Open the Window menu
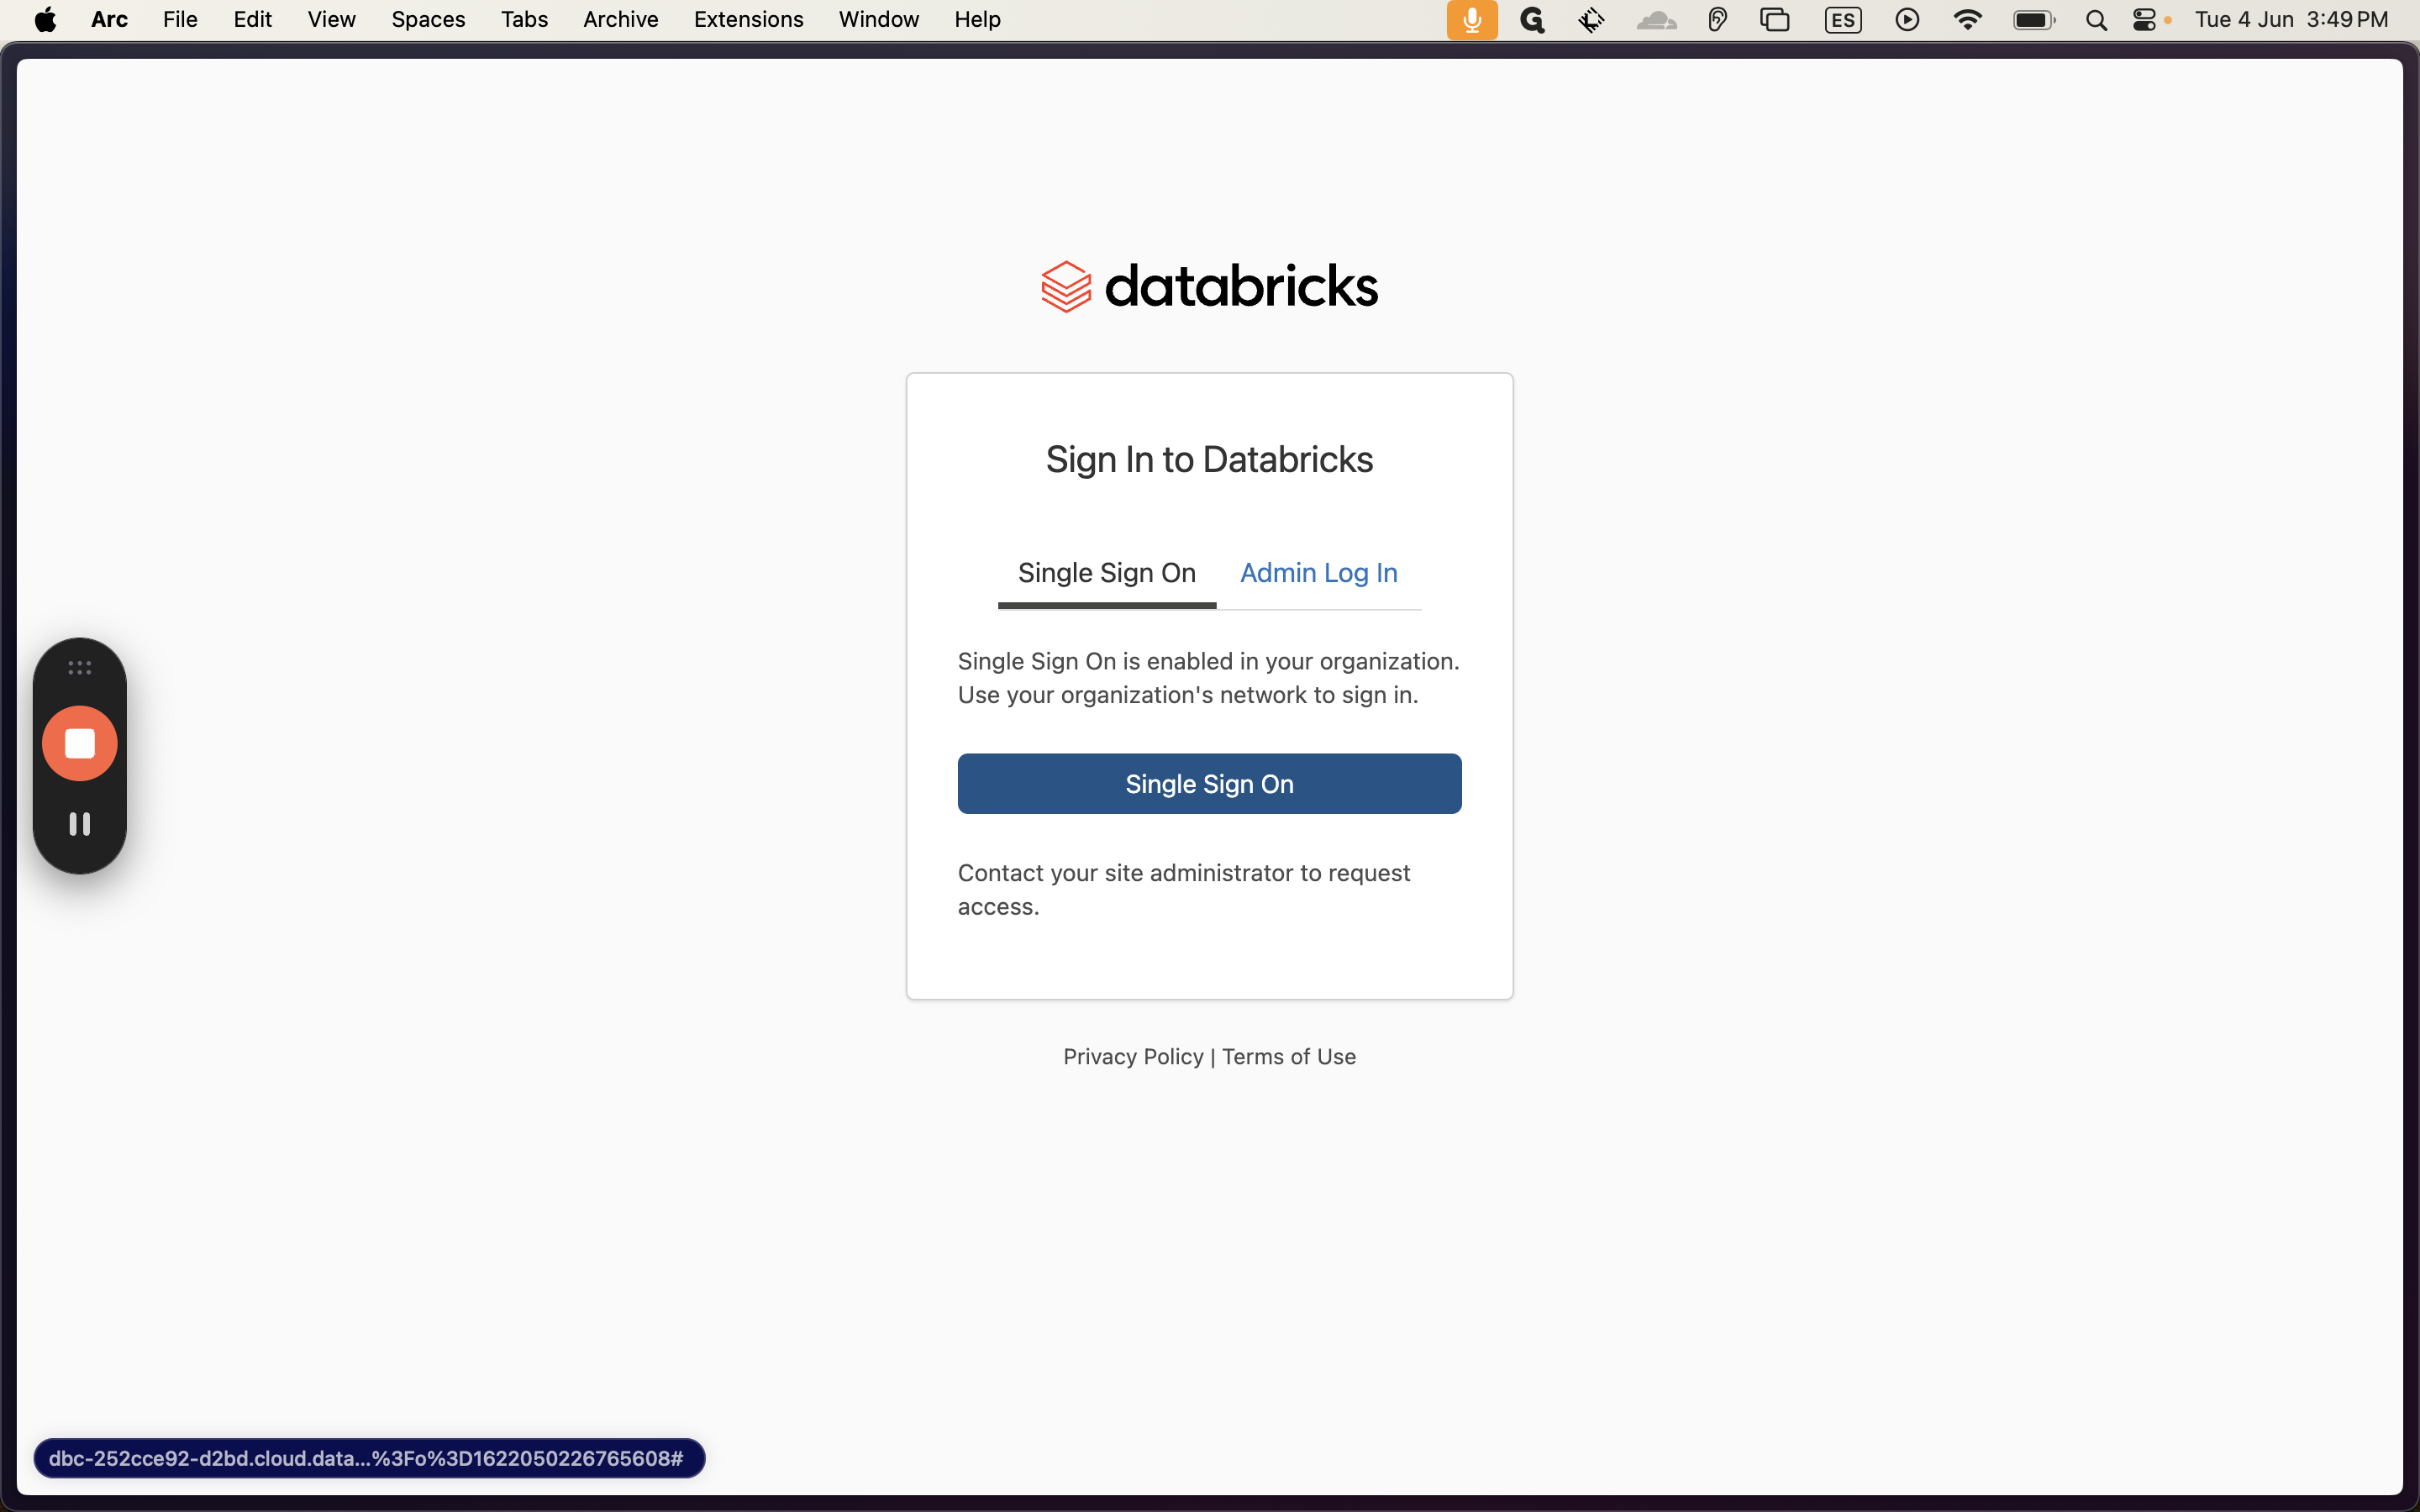Screen dimensions: 2420x1512 (878, 19)
